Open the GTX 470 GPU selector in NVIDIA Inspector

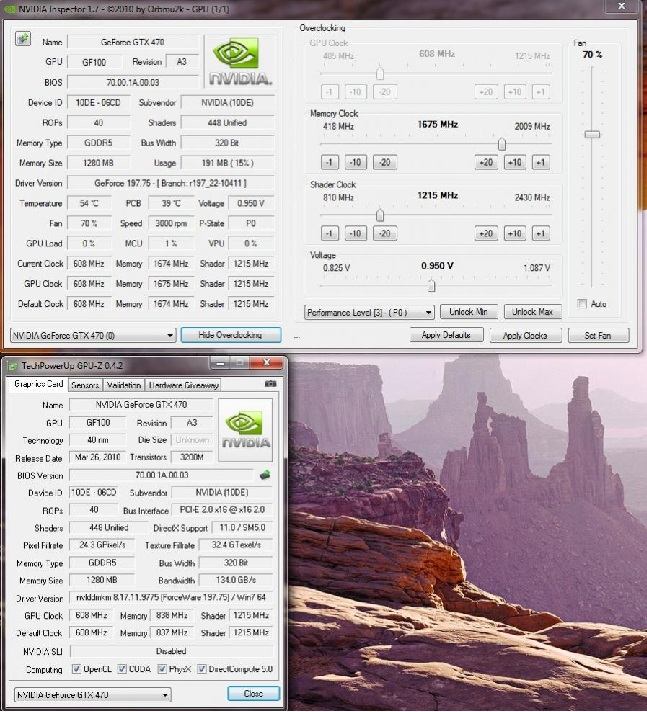93,336
